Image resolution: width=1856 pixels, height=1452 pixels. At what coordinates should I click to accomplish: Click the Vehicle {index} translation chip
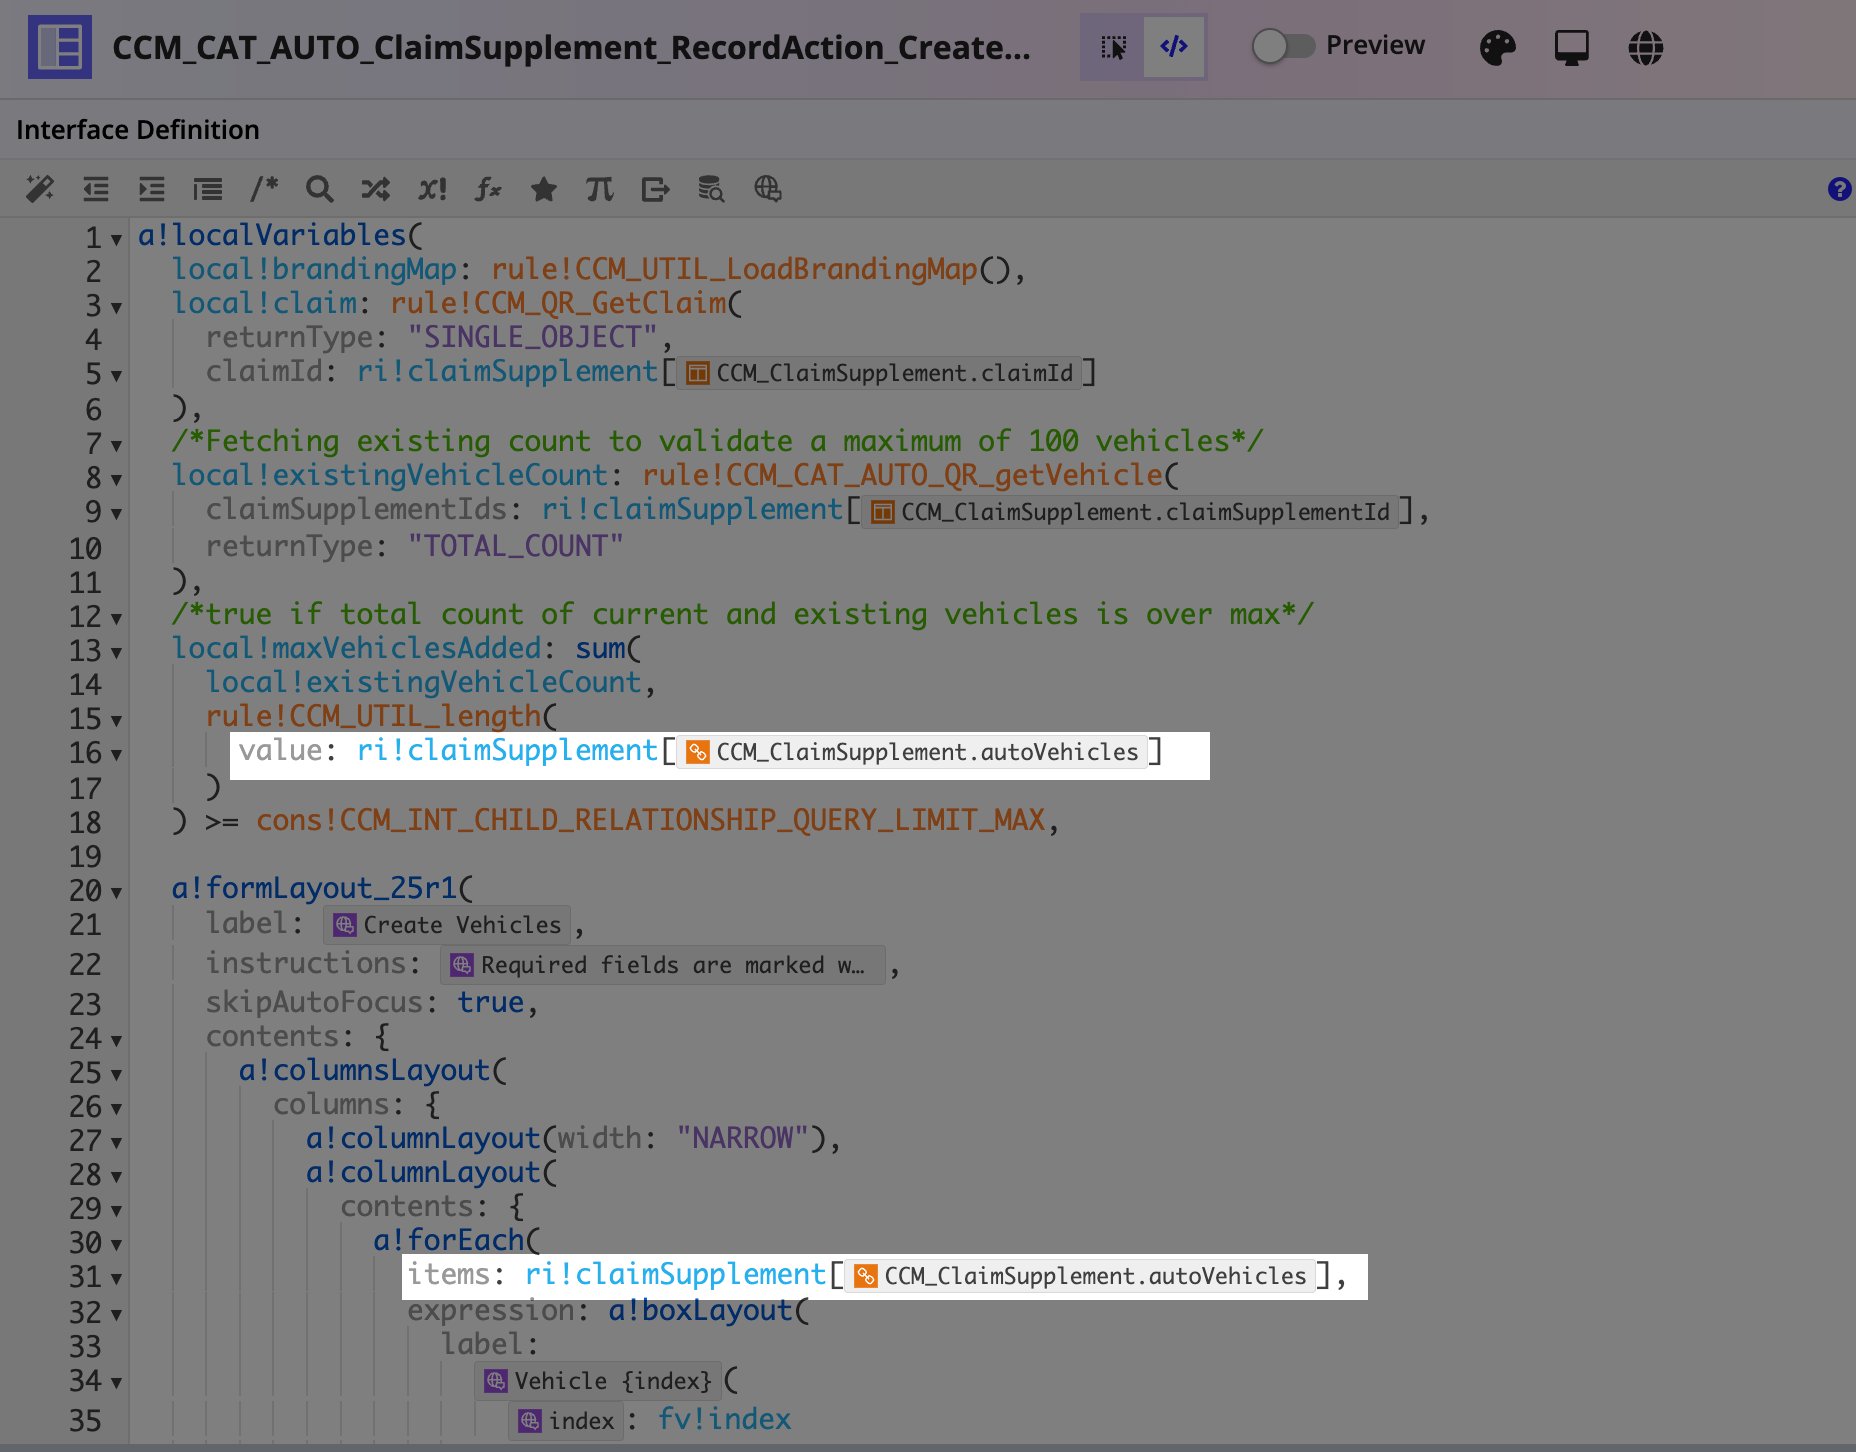coord(598,1381)
